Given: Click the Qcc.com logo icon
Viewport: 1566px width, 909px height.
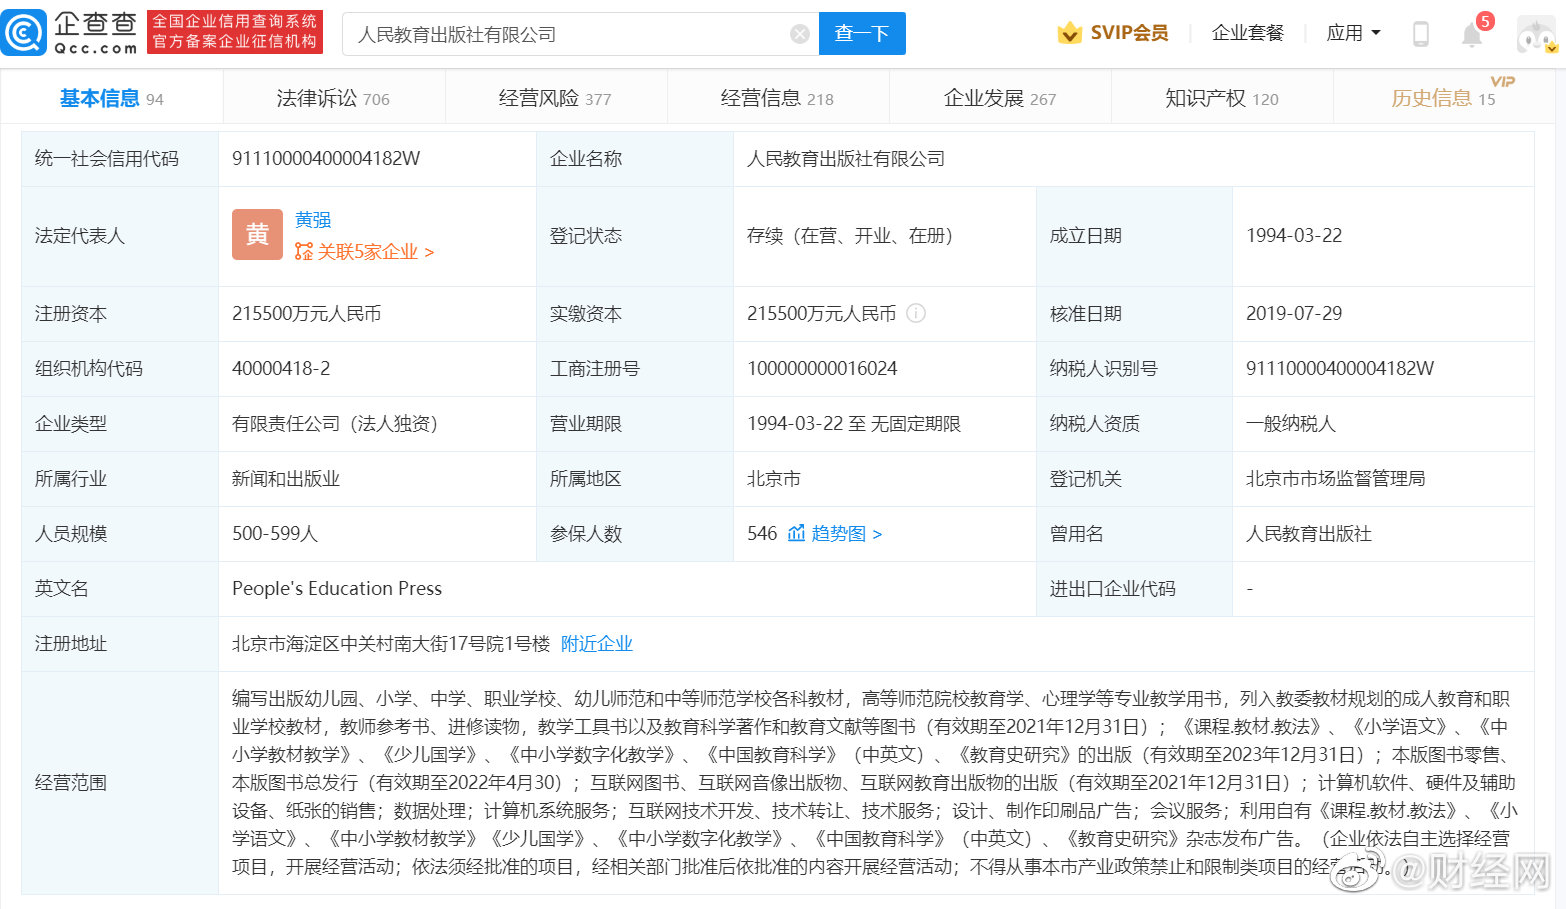Looking at the screenshot, I should point(24,32).
